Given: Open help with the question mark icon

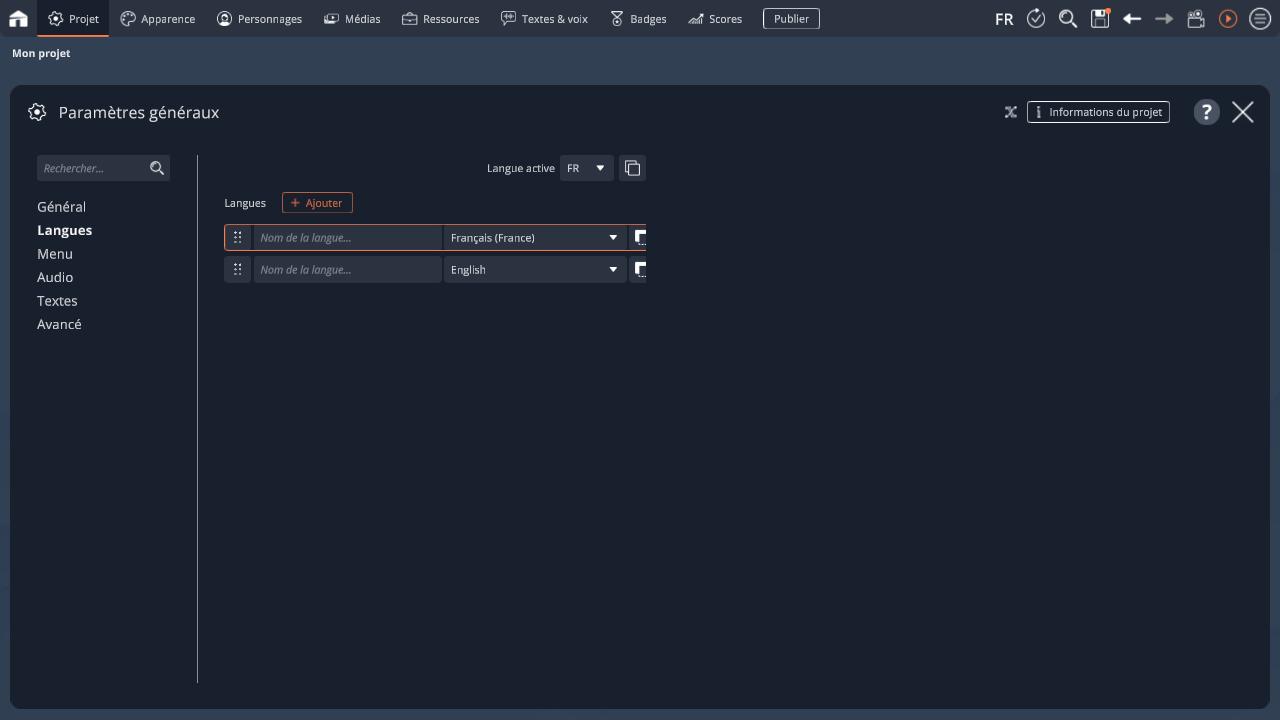Looking at the screenshot, I should tap(1207, 112).
